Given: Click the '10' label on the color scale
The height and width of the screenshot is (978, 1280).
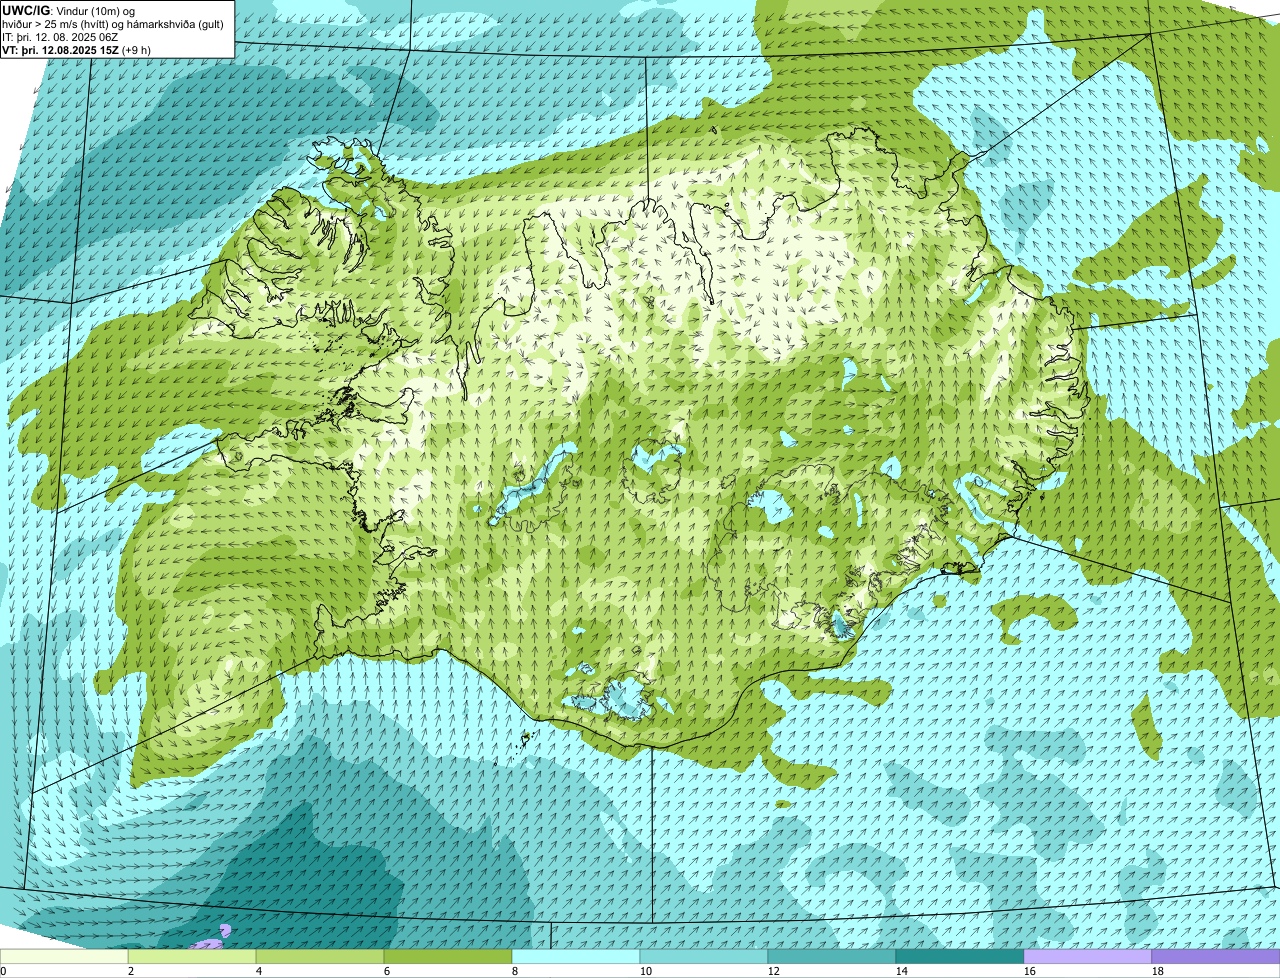Looking at the screenshot, I should click(645, 971).
